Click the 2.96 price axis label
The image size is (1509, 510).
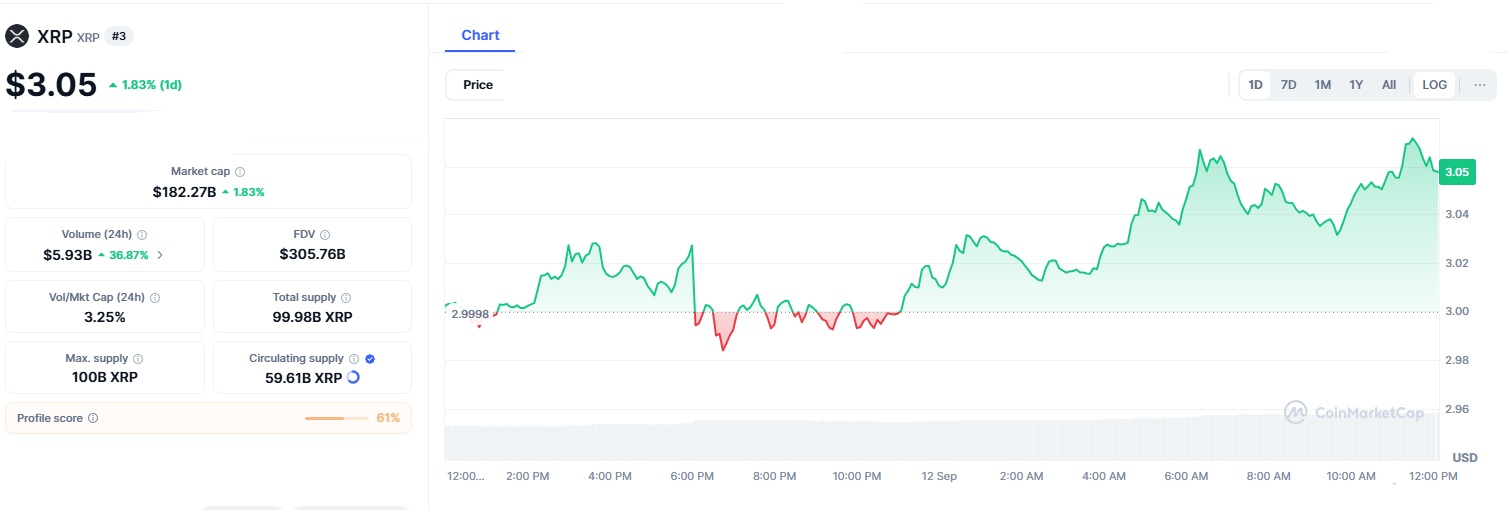pyautogui.click(x=1457, y=410)
